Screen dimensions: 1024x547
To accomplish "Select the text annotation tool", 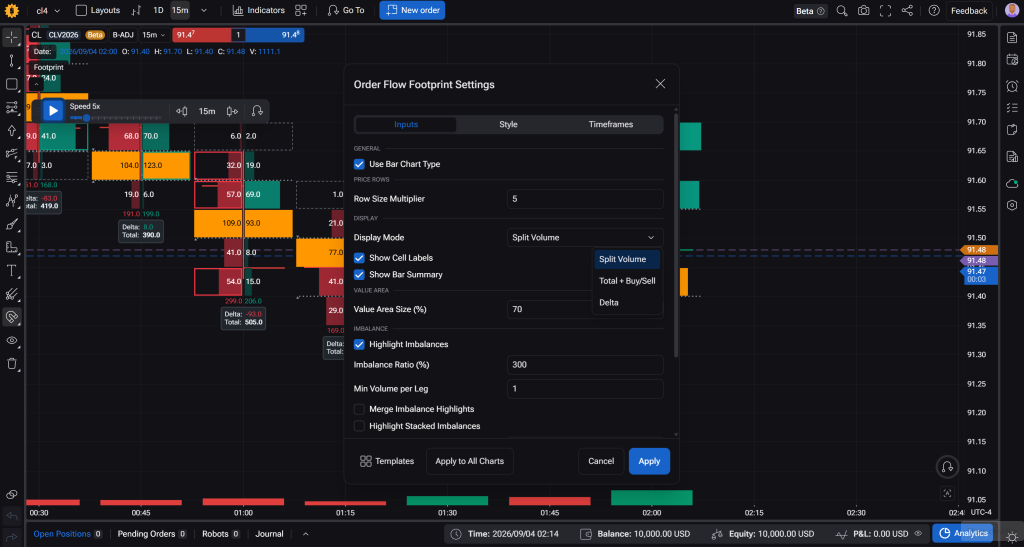I will (12, 271).
